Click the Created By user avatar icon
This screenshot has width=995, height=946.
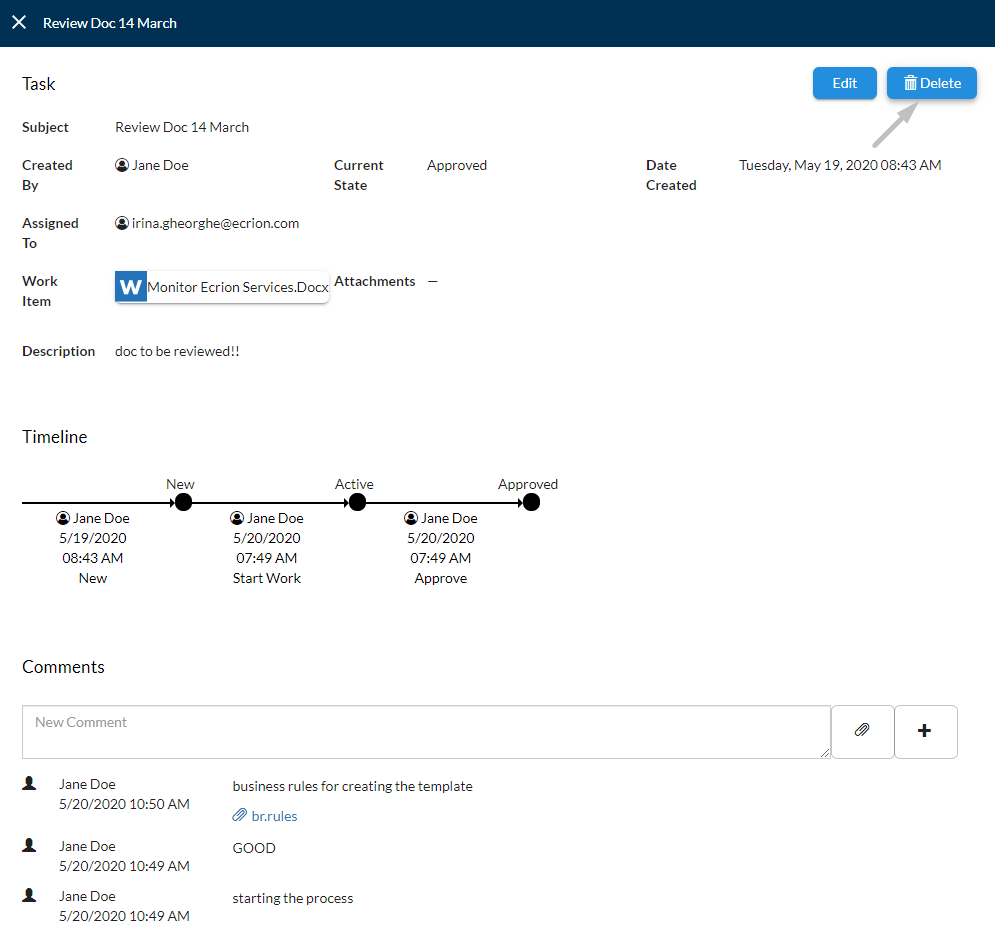(122, 165)
